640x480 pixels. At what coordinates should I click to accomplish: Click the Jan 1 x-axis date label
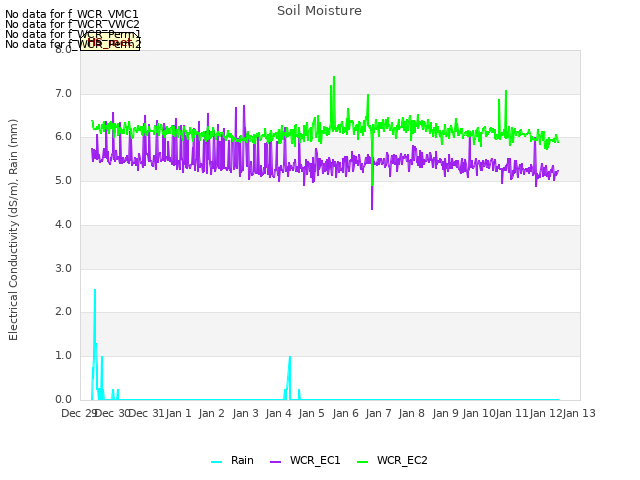pos(178,413)
